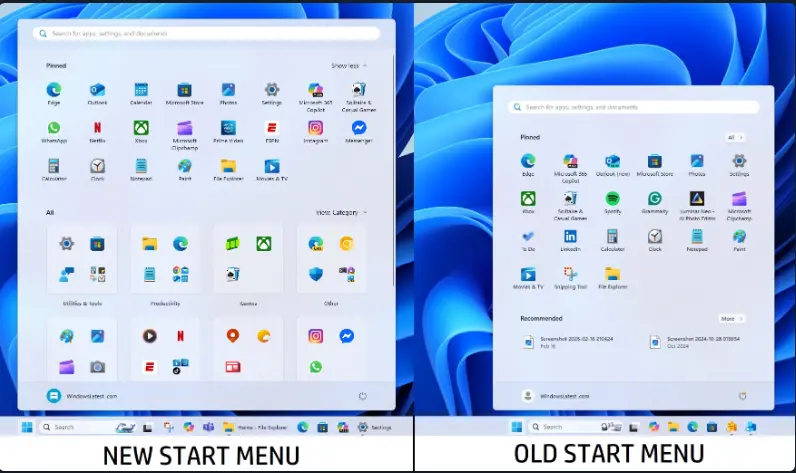Open the Utilities & tools category folder
This screenshot has height=473, width=796.
pyautogui.click(x=82, y=259)
